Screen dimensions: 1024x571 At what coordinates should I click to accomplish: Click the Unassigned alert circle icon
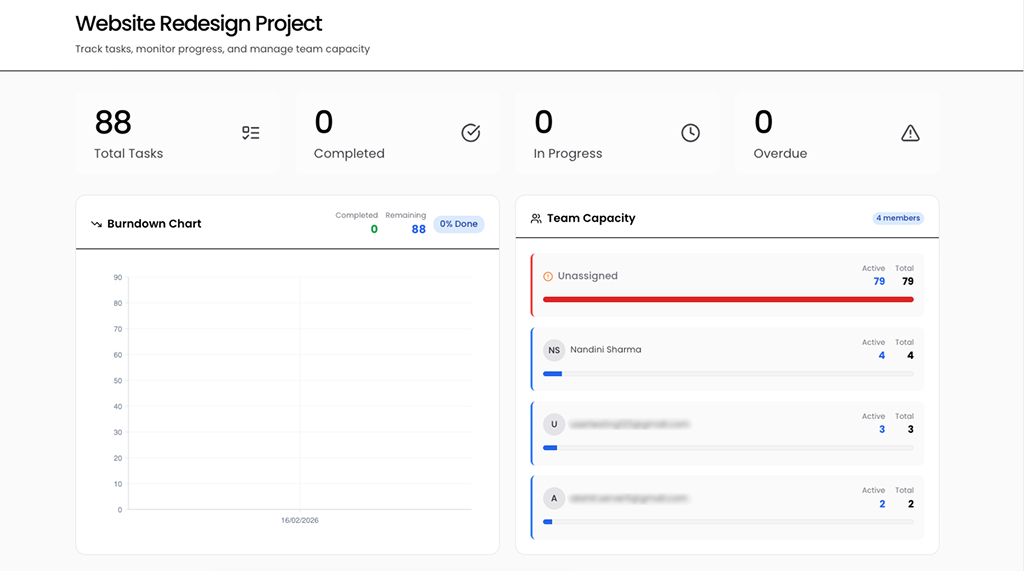coord(548,276)
